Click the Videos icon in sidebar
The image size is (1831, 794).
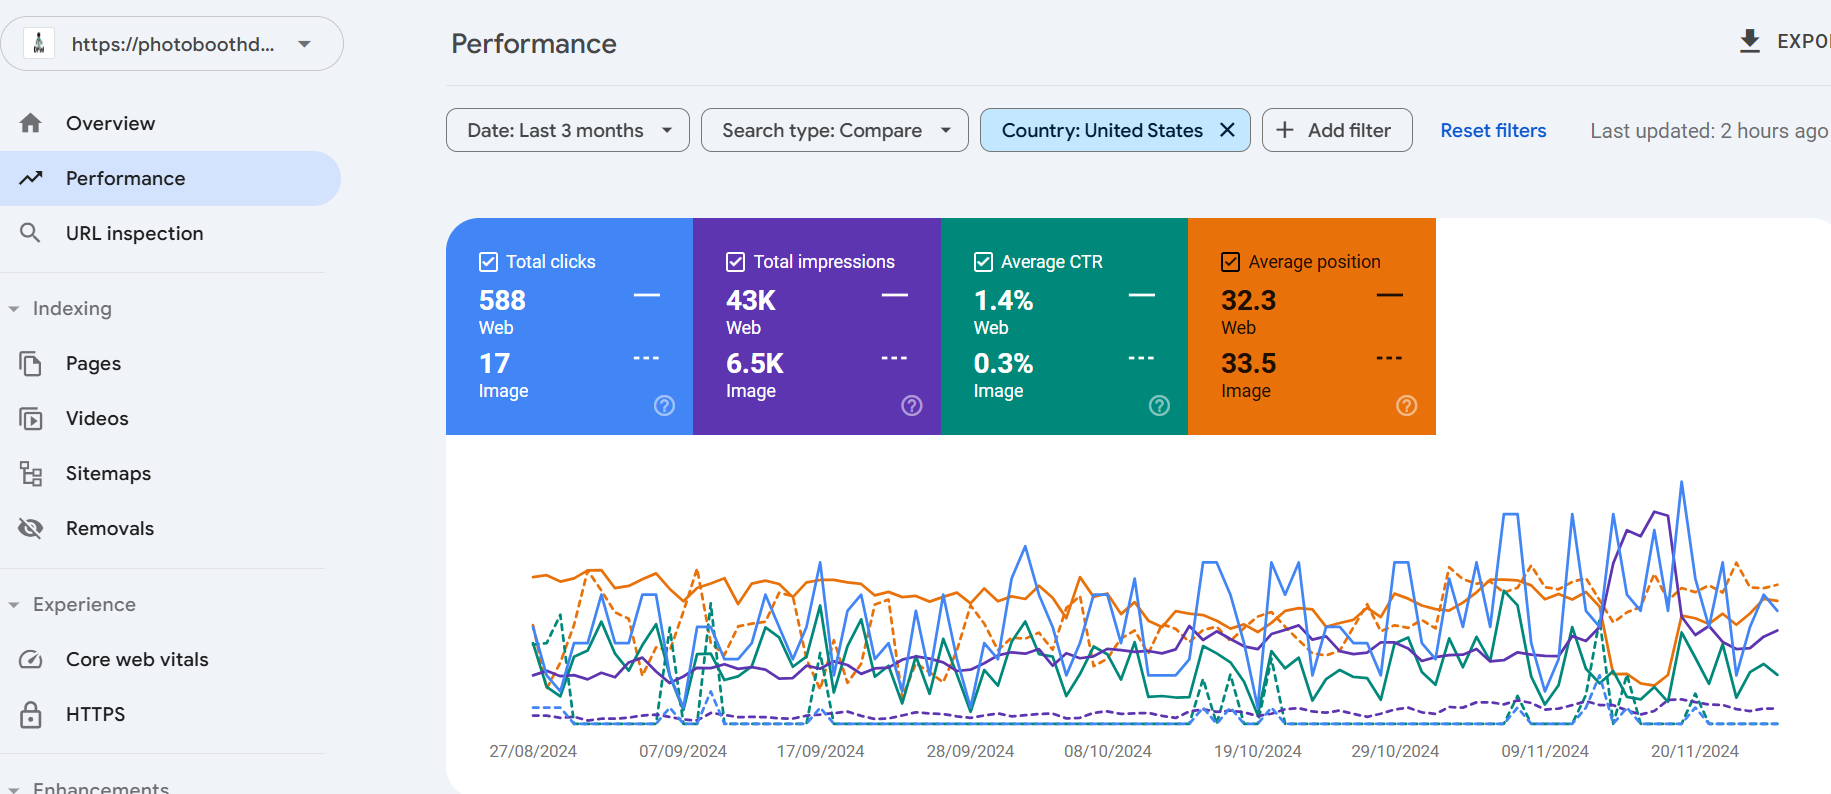pyautogui.click(x=31, y=418)
